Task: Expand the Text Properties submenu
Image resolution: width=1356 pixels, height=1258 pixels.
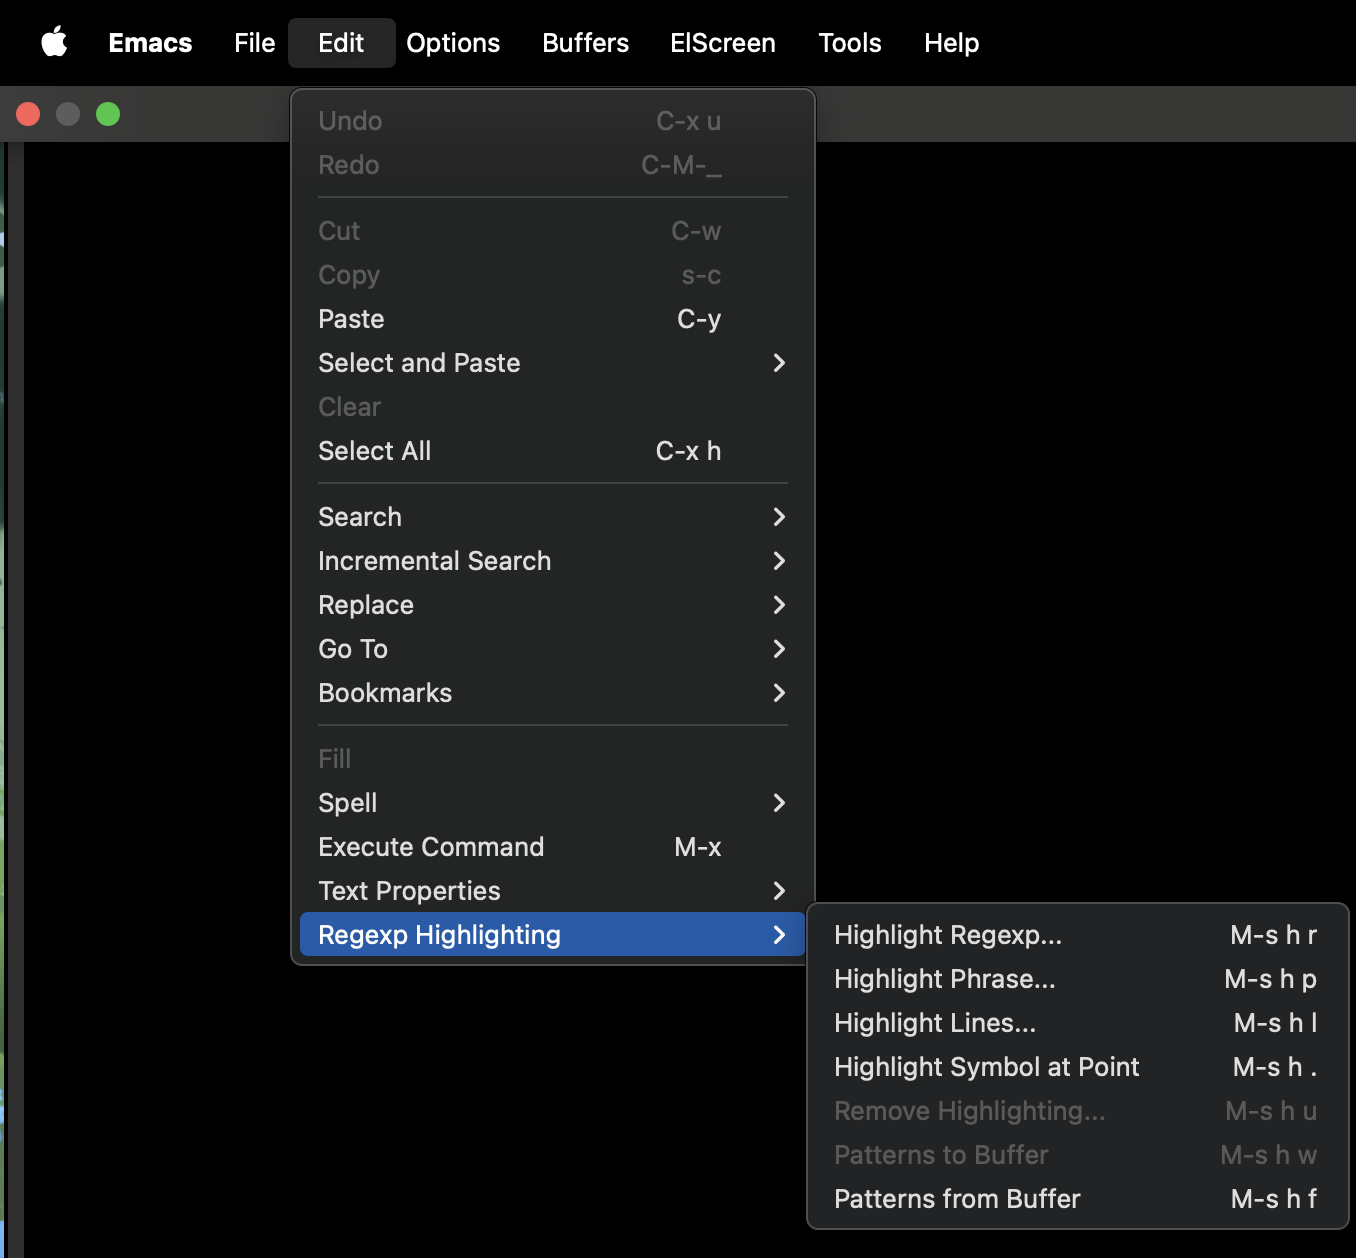Action: (x=553, y=891)
